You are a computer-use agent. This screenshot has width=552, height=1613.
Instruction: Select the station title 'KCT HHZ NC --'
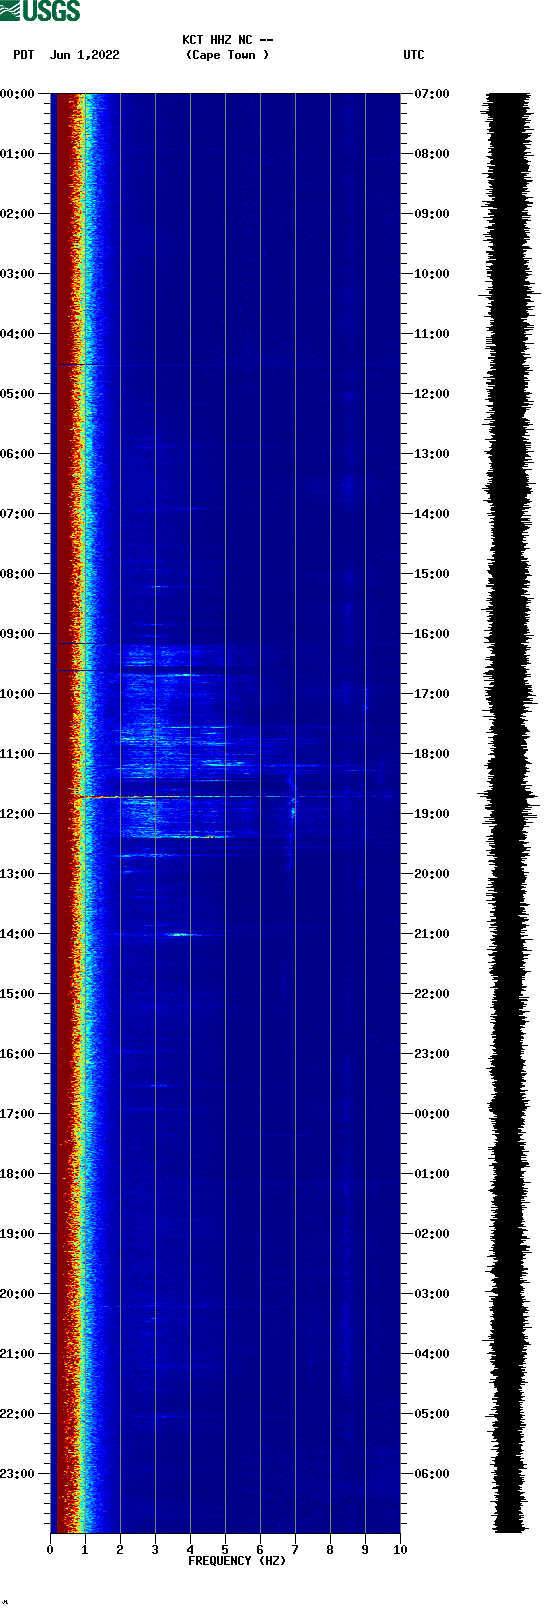[228, 40]
